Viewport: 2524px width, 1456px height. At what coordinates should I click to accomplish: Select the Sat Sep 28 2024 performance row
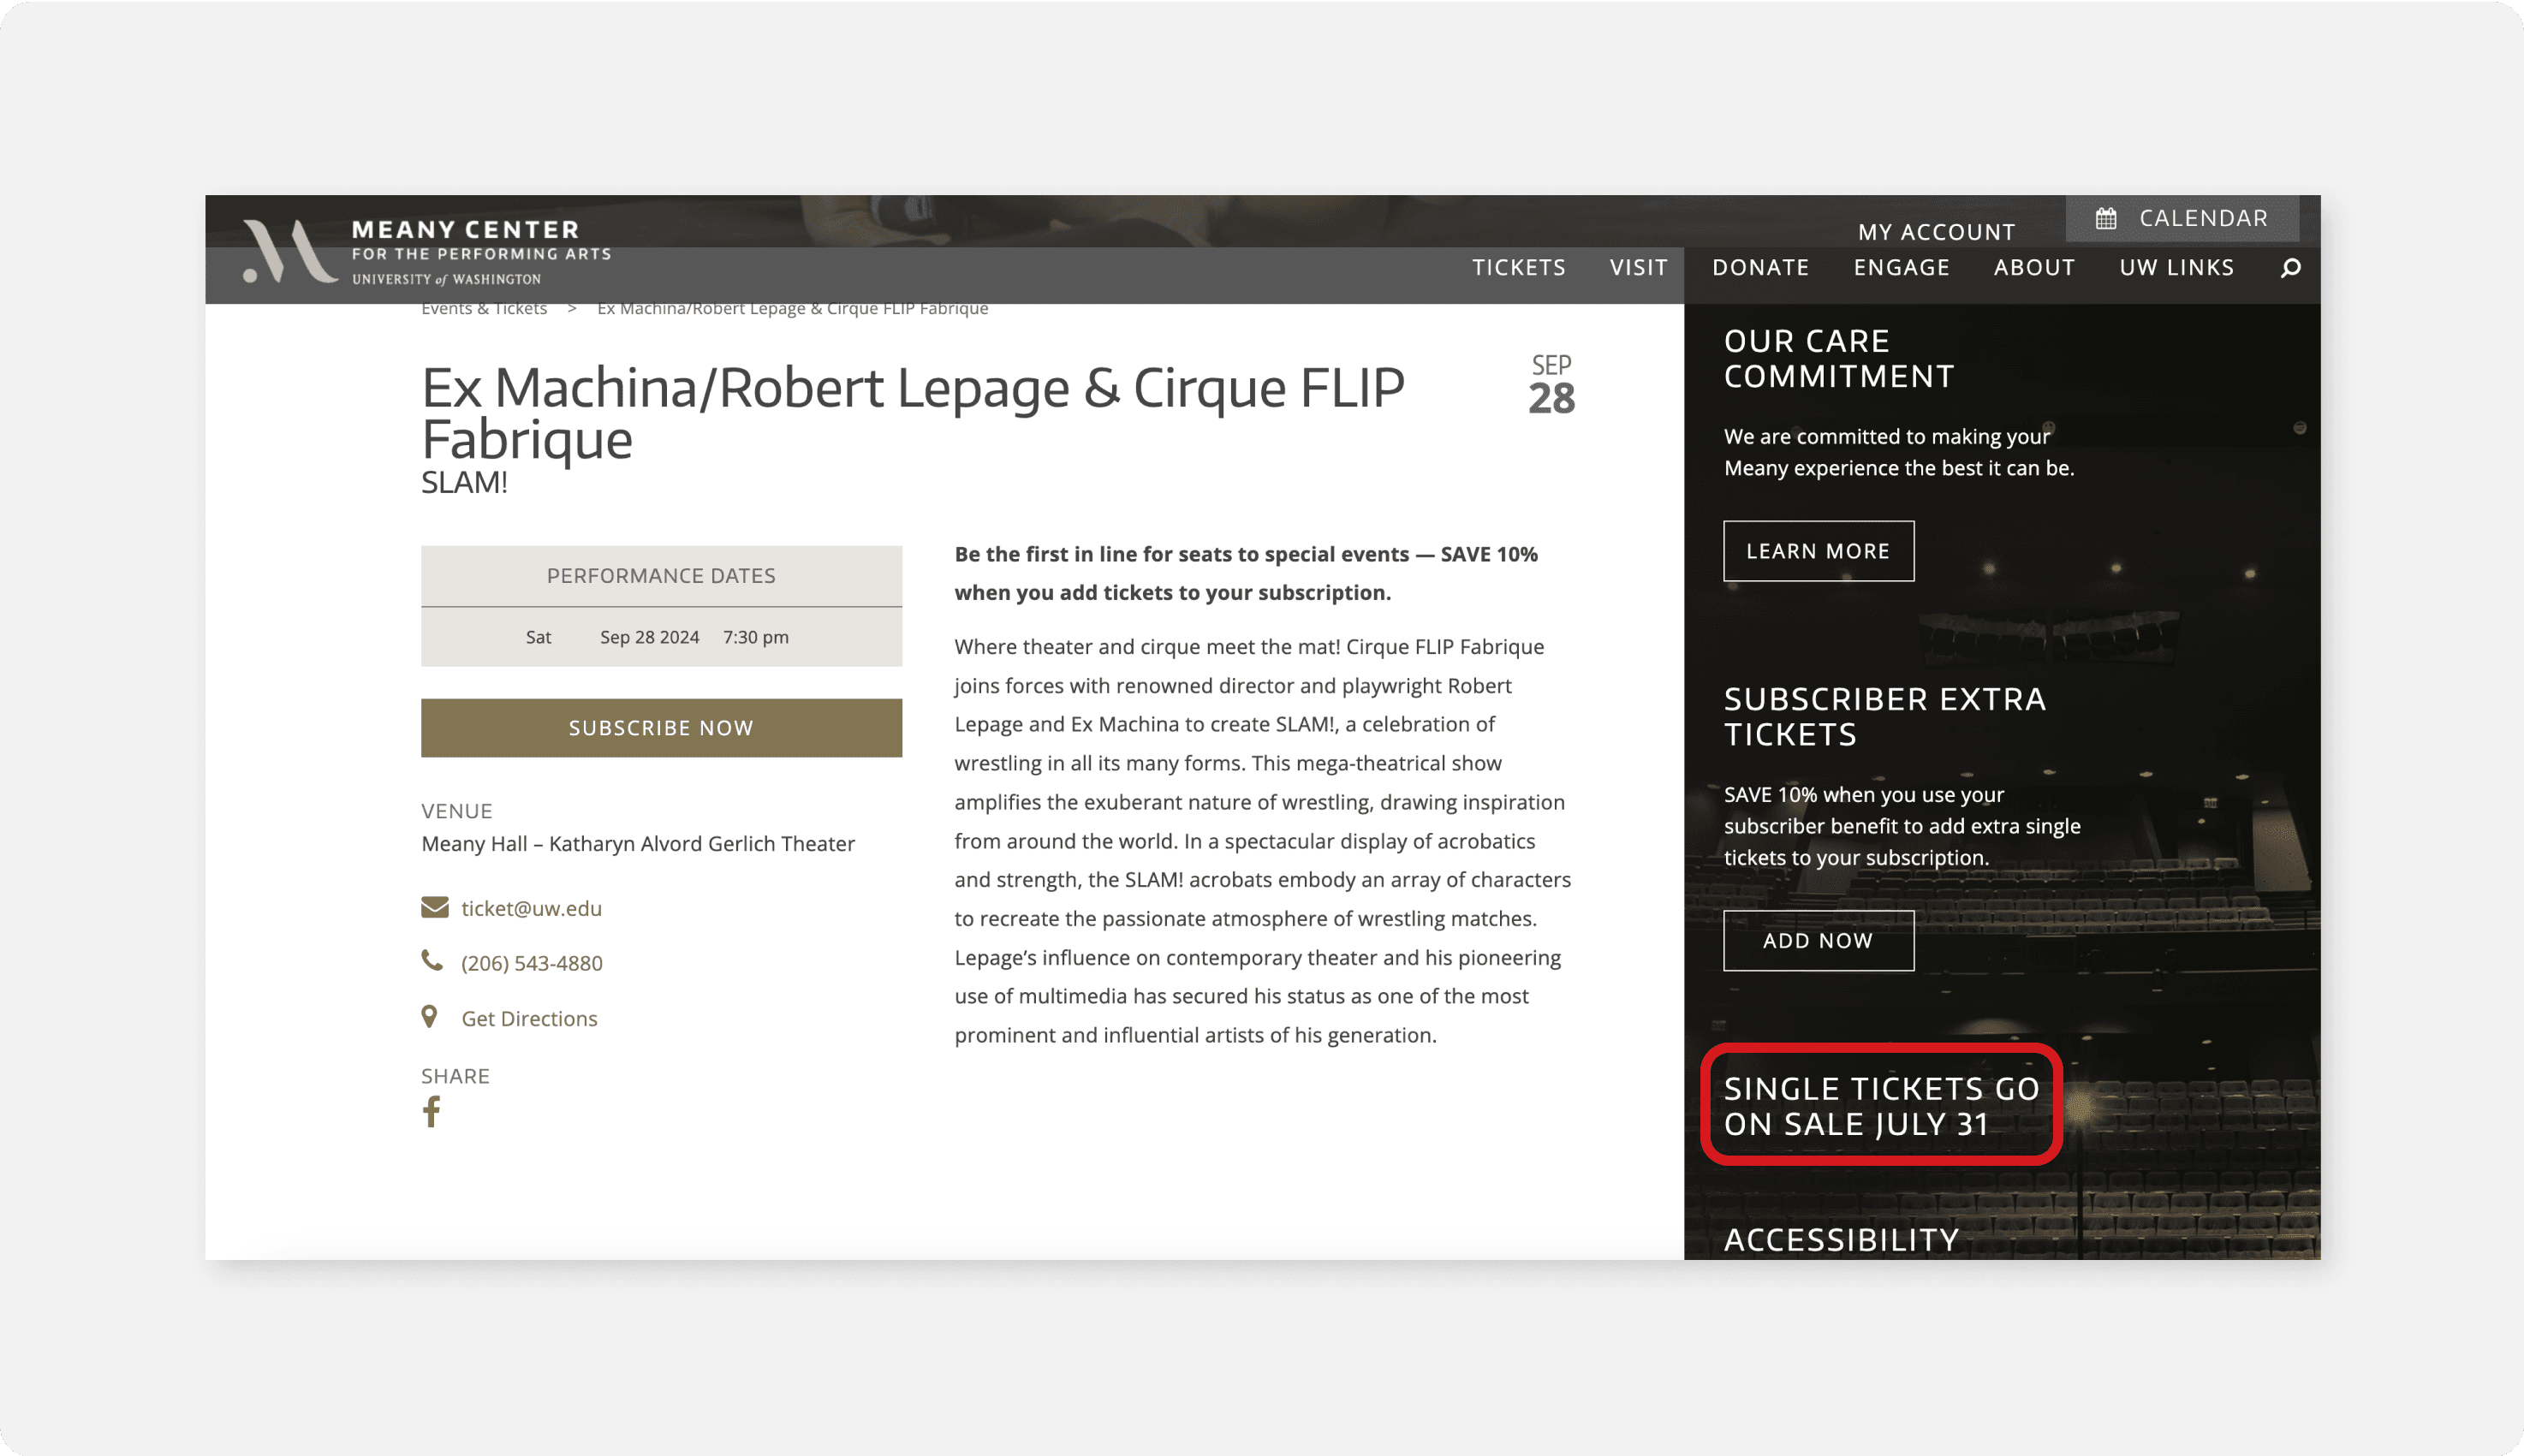pos(660,637)
